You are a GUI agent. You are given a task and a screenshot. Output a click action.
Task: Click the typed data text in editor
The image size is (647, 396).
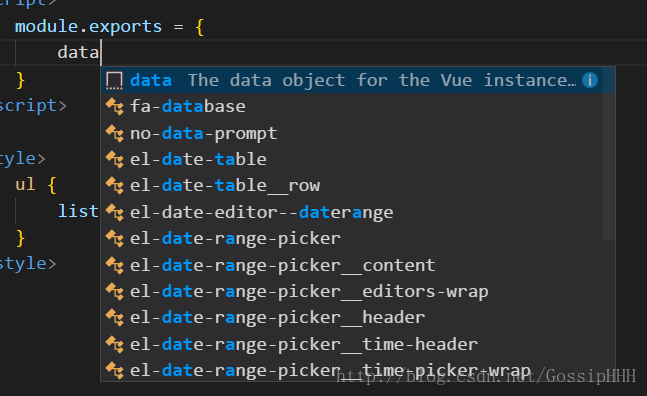(78, 53)
